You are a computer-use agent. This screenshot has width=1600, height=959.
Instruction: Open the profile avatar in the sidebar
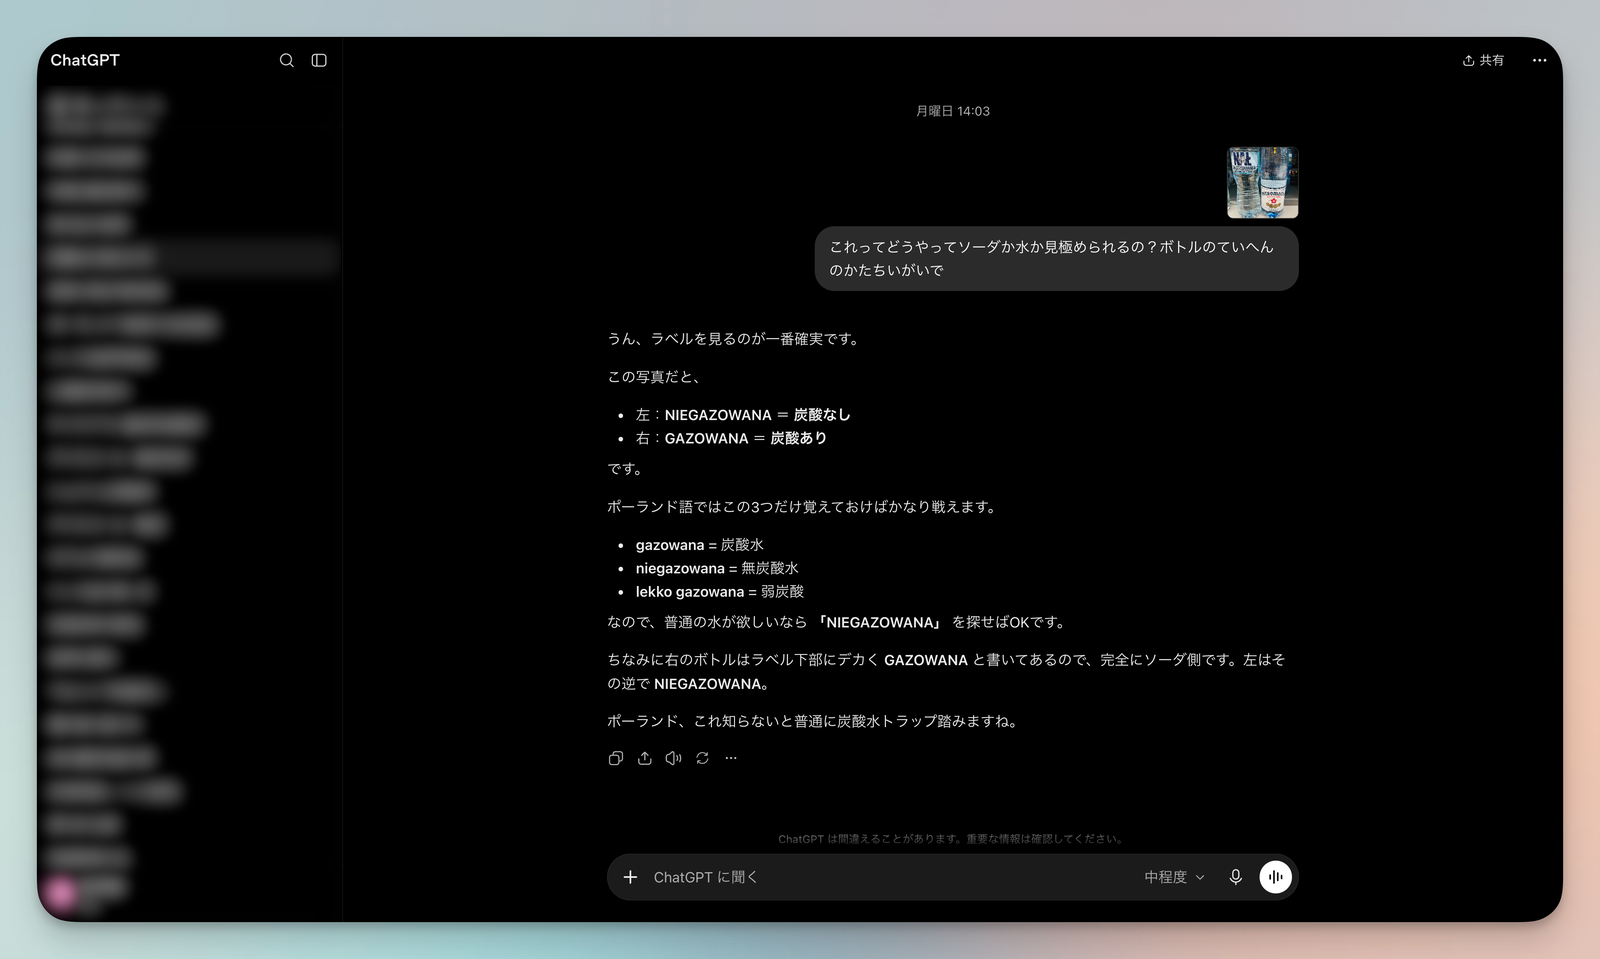(61, 892)
